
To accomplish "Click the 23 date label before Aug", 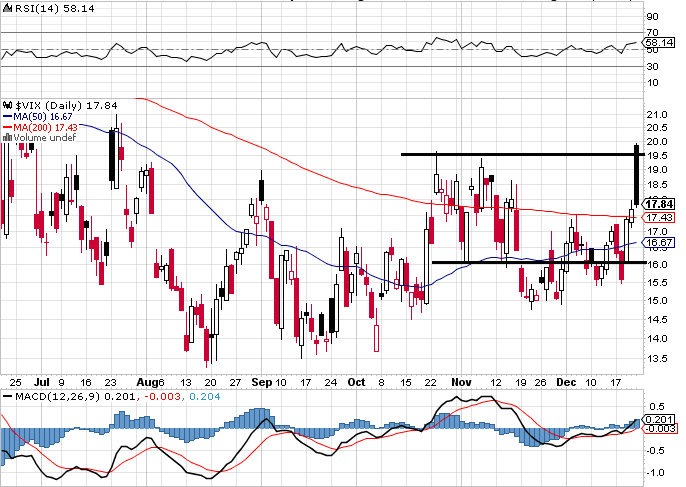I will pyautogui.click(x=111, y=382).
